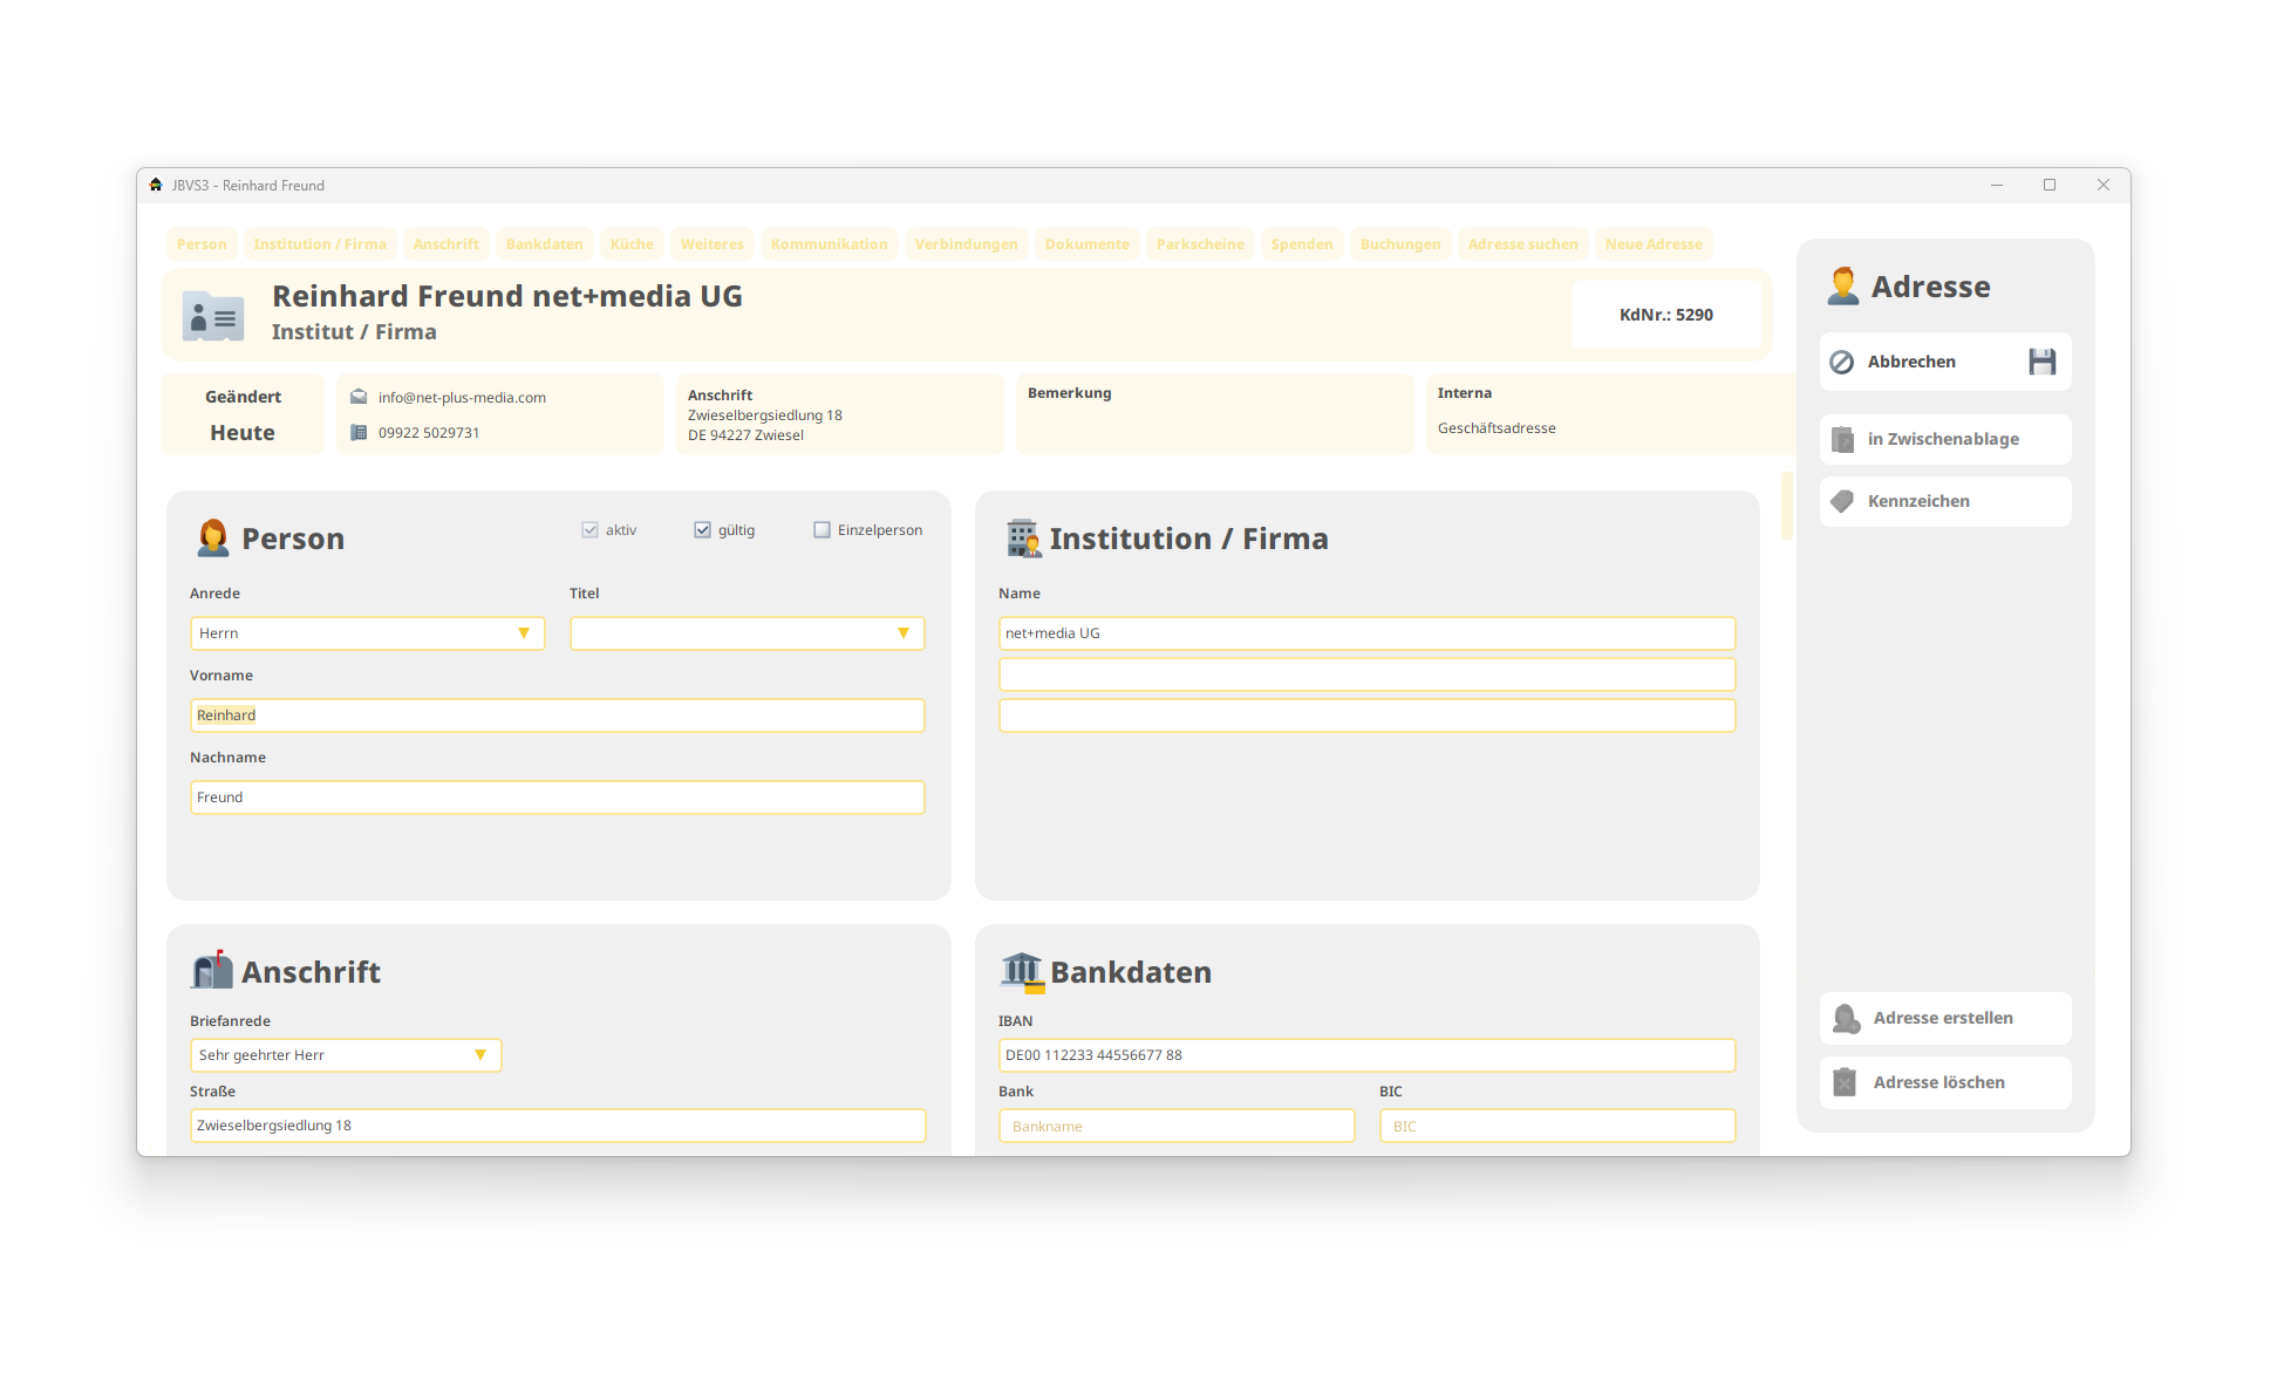Click the clipboard icon for Zwischenablage
The width and height of the screenshot is (2273, 1384).
pos(1842,439)
